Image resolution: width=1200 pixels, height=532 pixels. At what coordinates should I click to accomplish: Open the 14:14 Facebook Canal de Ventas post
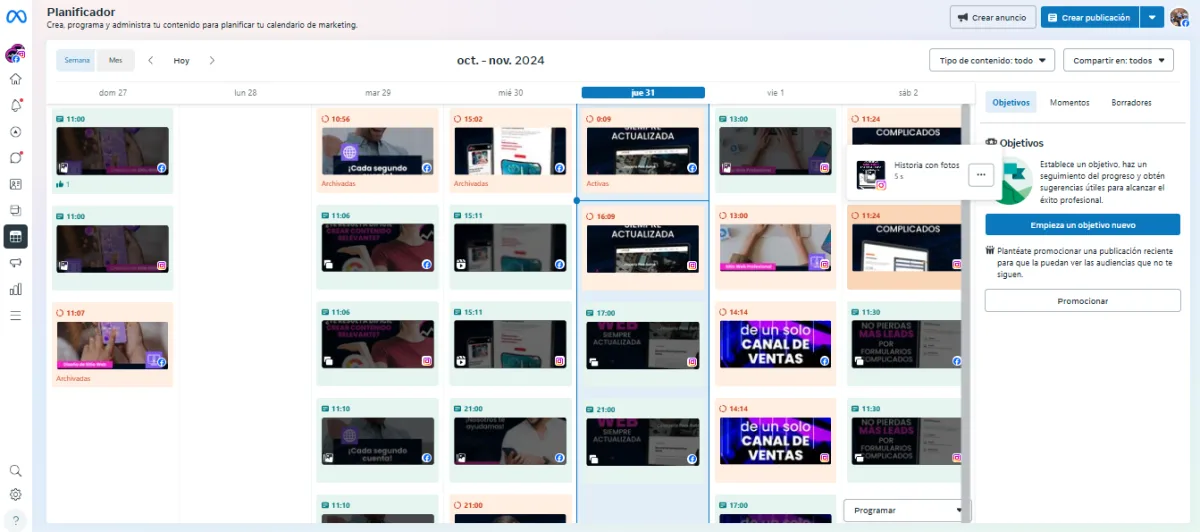775,344
